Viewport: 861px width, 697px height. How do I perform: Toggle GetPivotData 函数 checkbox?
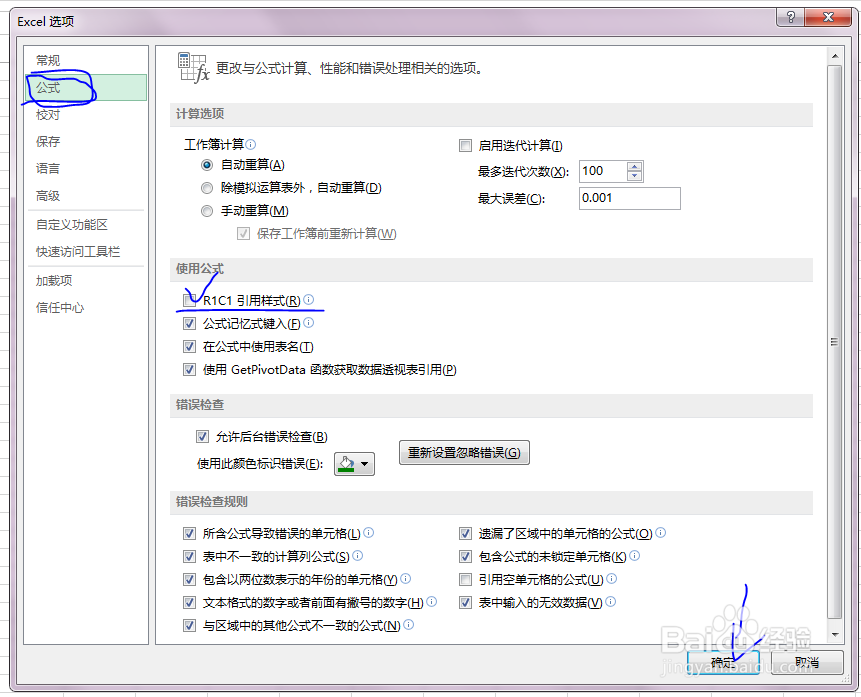tap(189, 370)
